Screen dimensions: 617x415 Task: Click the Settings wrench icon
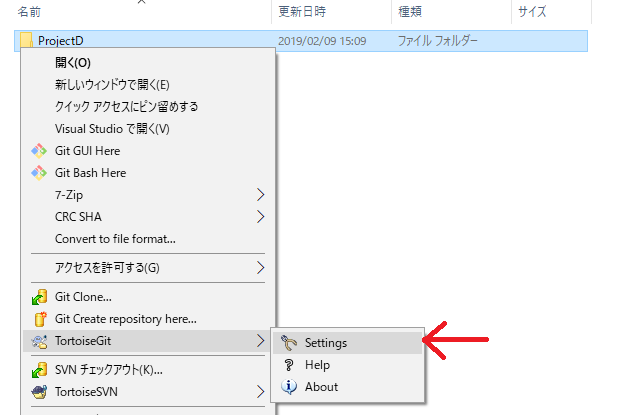tap(289, 343)
